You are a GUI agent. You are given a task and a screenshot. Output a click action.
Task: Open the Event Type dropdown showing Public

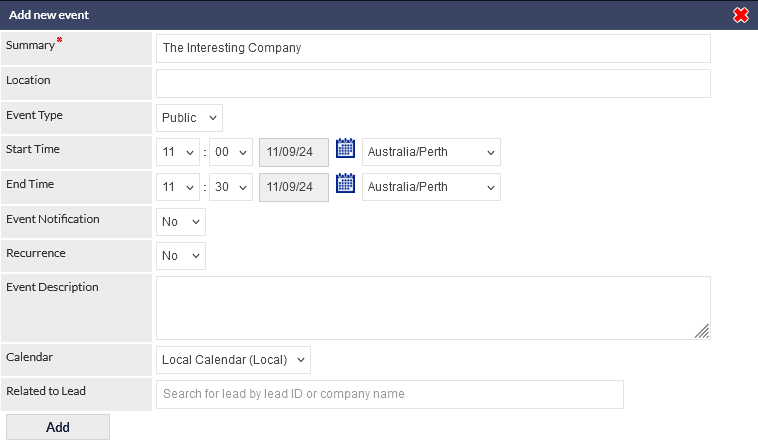[189, 118]
